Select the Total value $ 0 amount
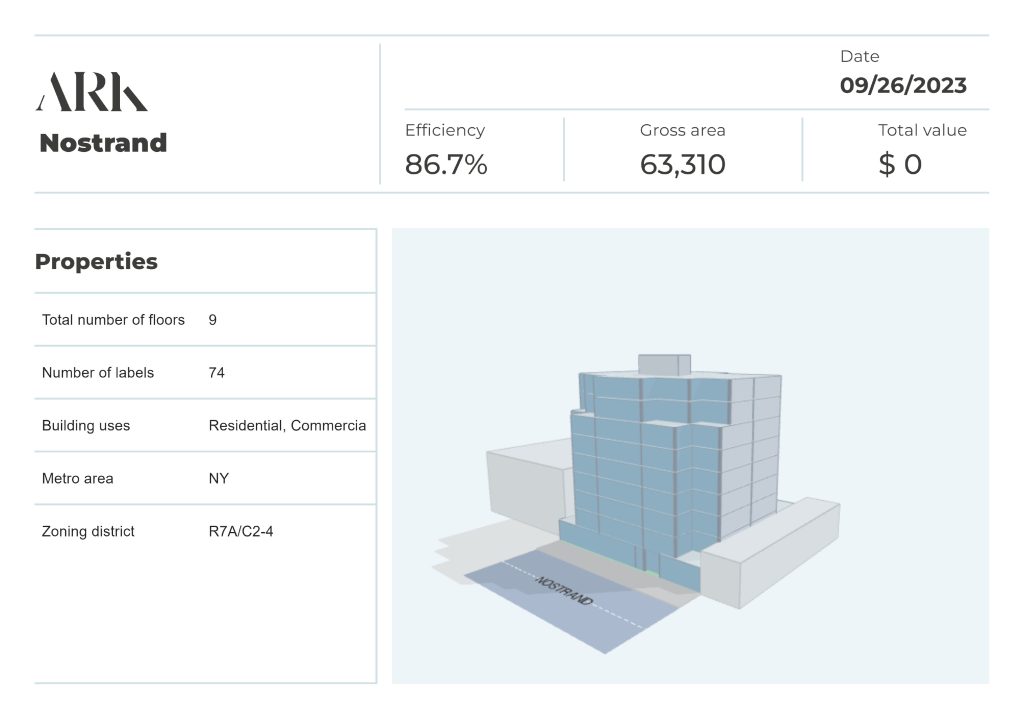The height and width of the screenshot is (724, 1024). click(899, 165)
